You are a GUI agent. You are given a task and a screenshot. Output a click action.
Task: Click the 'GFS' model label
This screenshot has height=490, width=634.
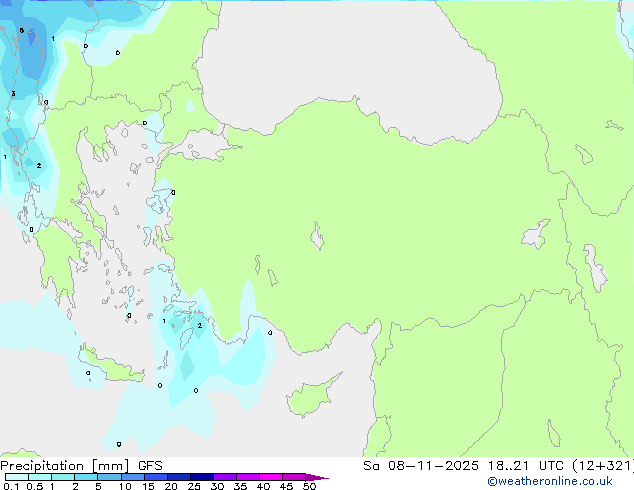click(150, 466)
